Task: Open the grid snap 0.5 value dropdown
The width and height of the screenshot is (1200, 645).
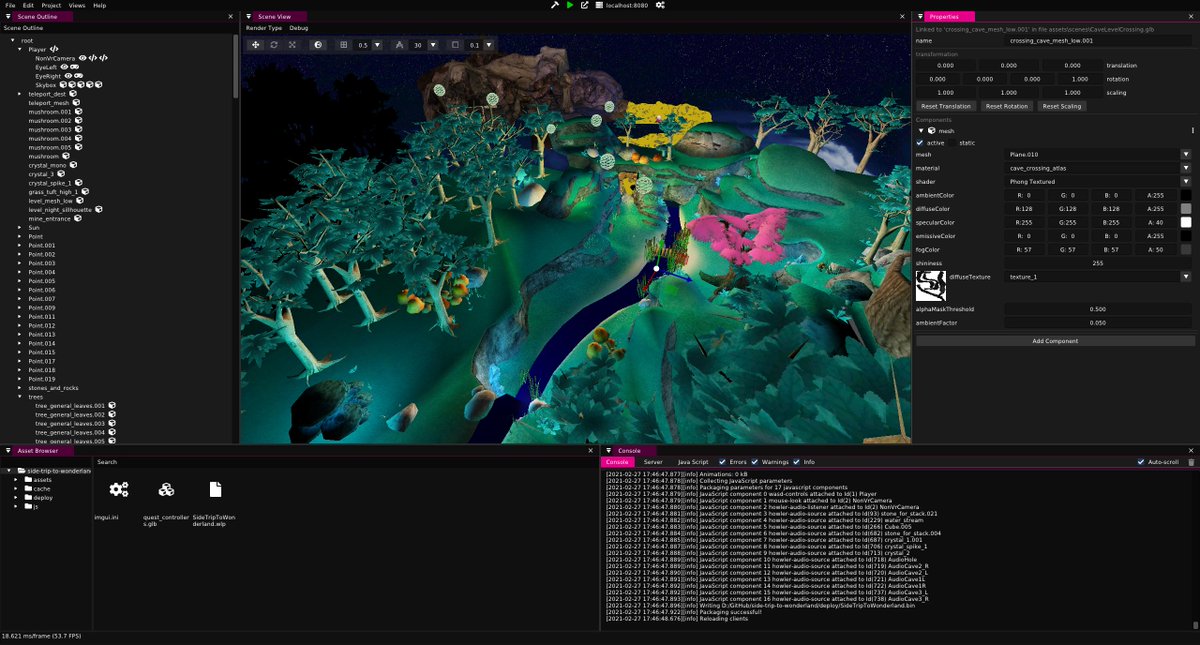Action: tap(377, 45)
